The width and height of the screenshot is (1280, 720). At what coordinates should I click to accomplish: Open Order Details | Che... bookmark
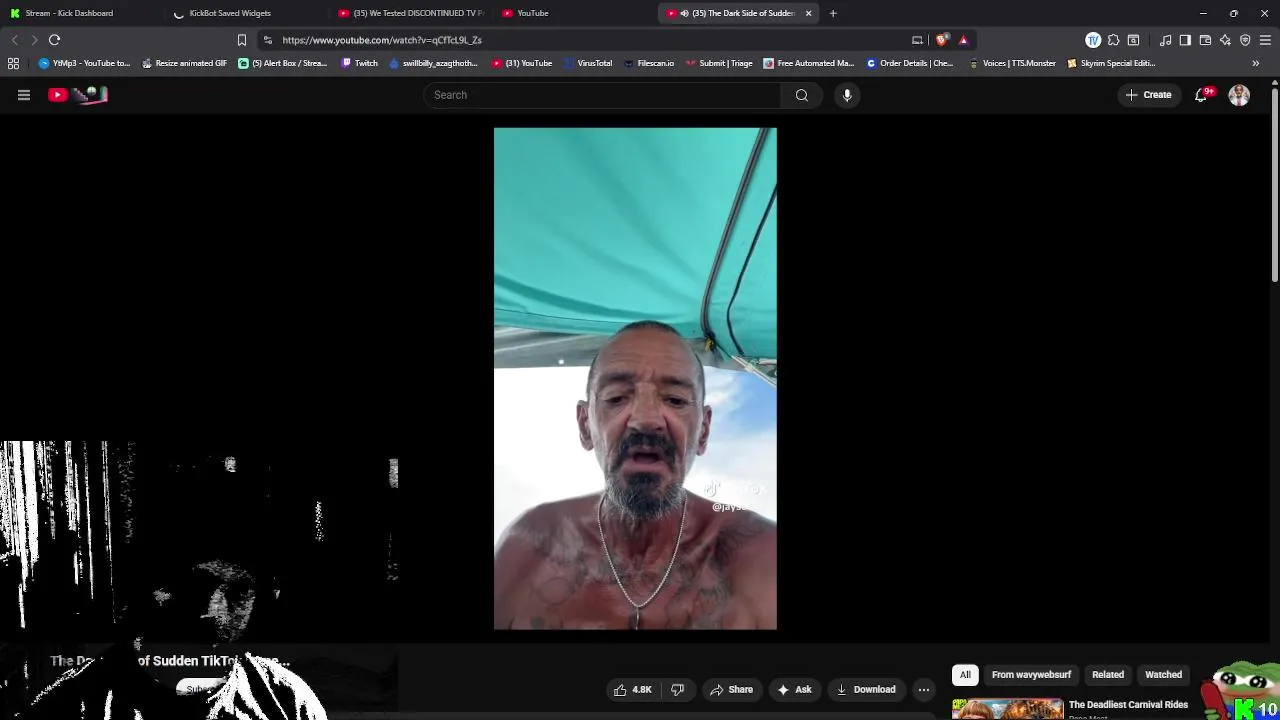pyautogui.click(x=909, y=63)
